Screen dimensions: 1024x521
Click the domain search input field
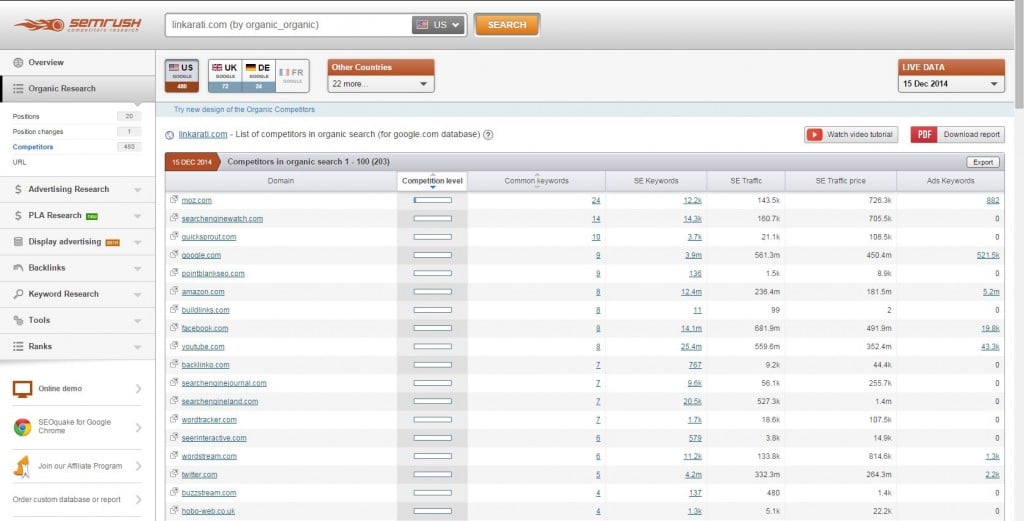[289, 25]
